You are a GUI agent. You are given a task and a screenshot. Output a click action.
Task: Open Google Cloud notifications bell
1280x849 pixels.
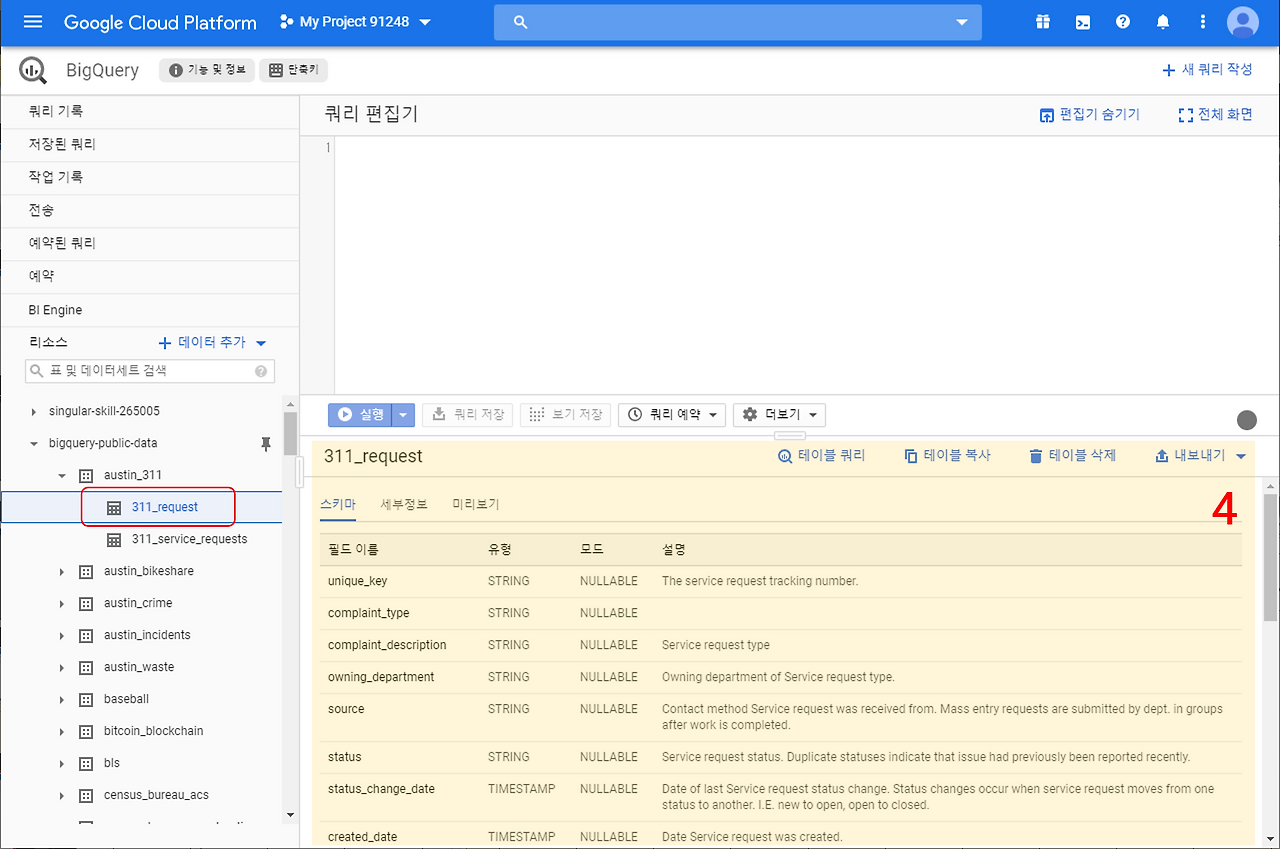click(x=1162, y=21)
